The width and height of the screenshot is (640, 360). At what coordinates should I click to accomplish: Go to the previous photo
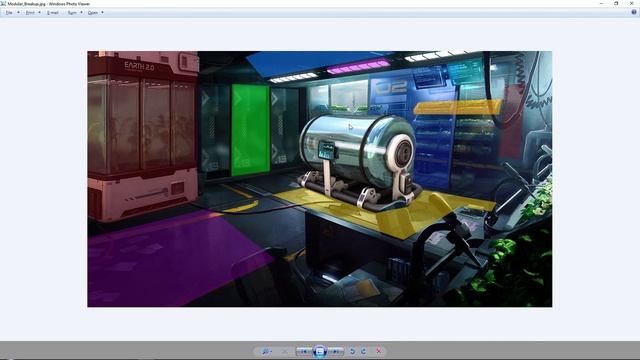point(304,351)
